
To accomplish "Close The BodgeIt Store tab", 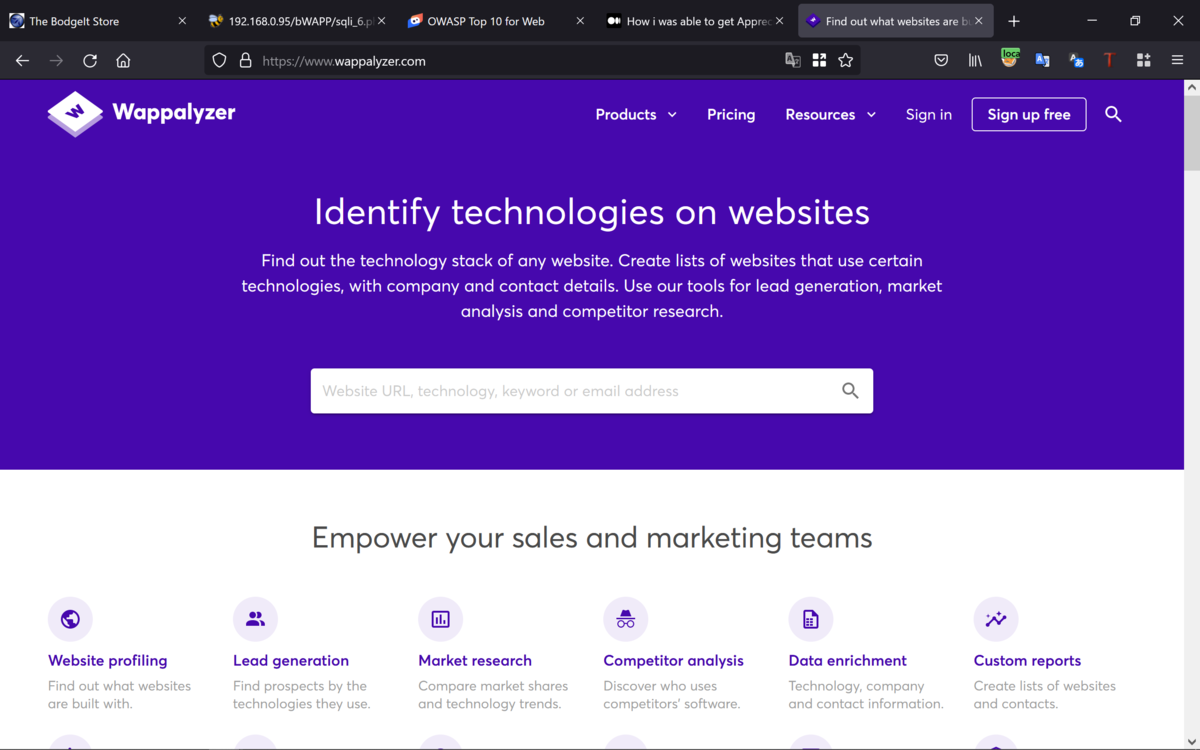I will [182, 21].
